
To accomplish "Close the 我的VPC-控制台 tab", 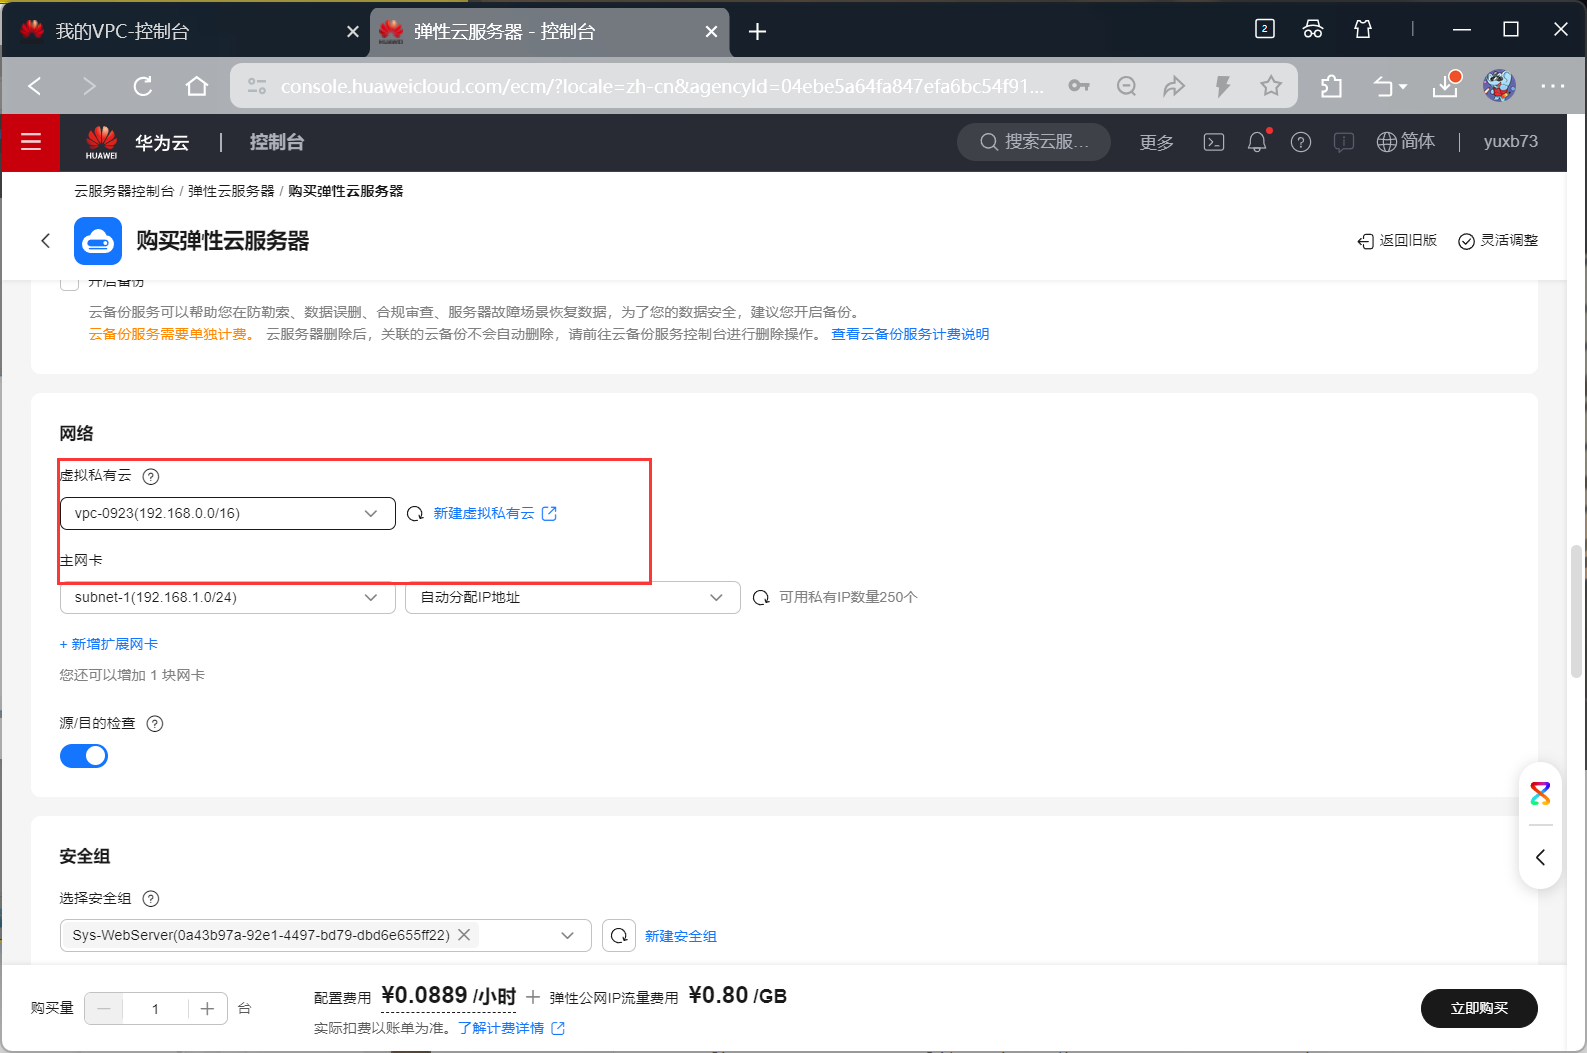I will click(352, 31).
